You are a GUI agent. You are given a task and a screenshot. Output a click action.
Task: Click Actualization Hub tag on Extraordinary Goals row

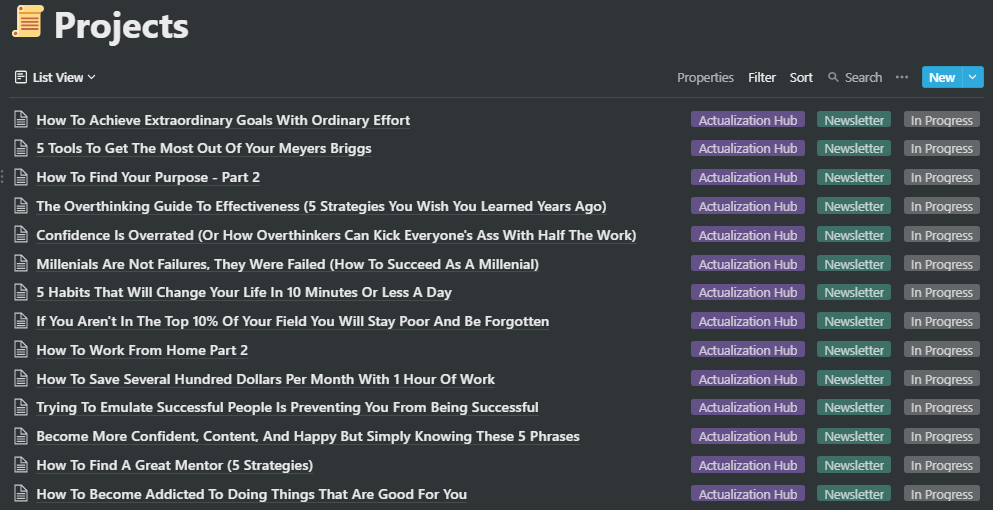click(x=748, y=120)
